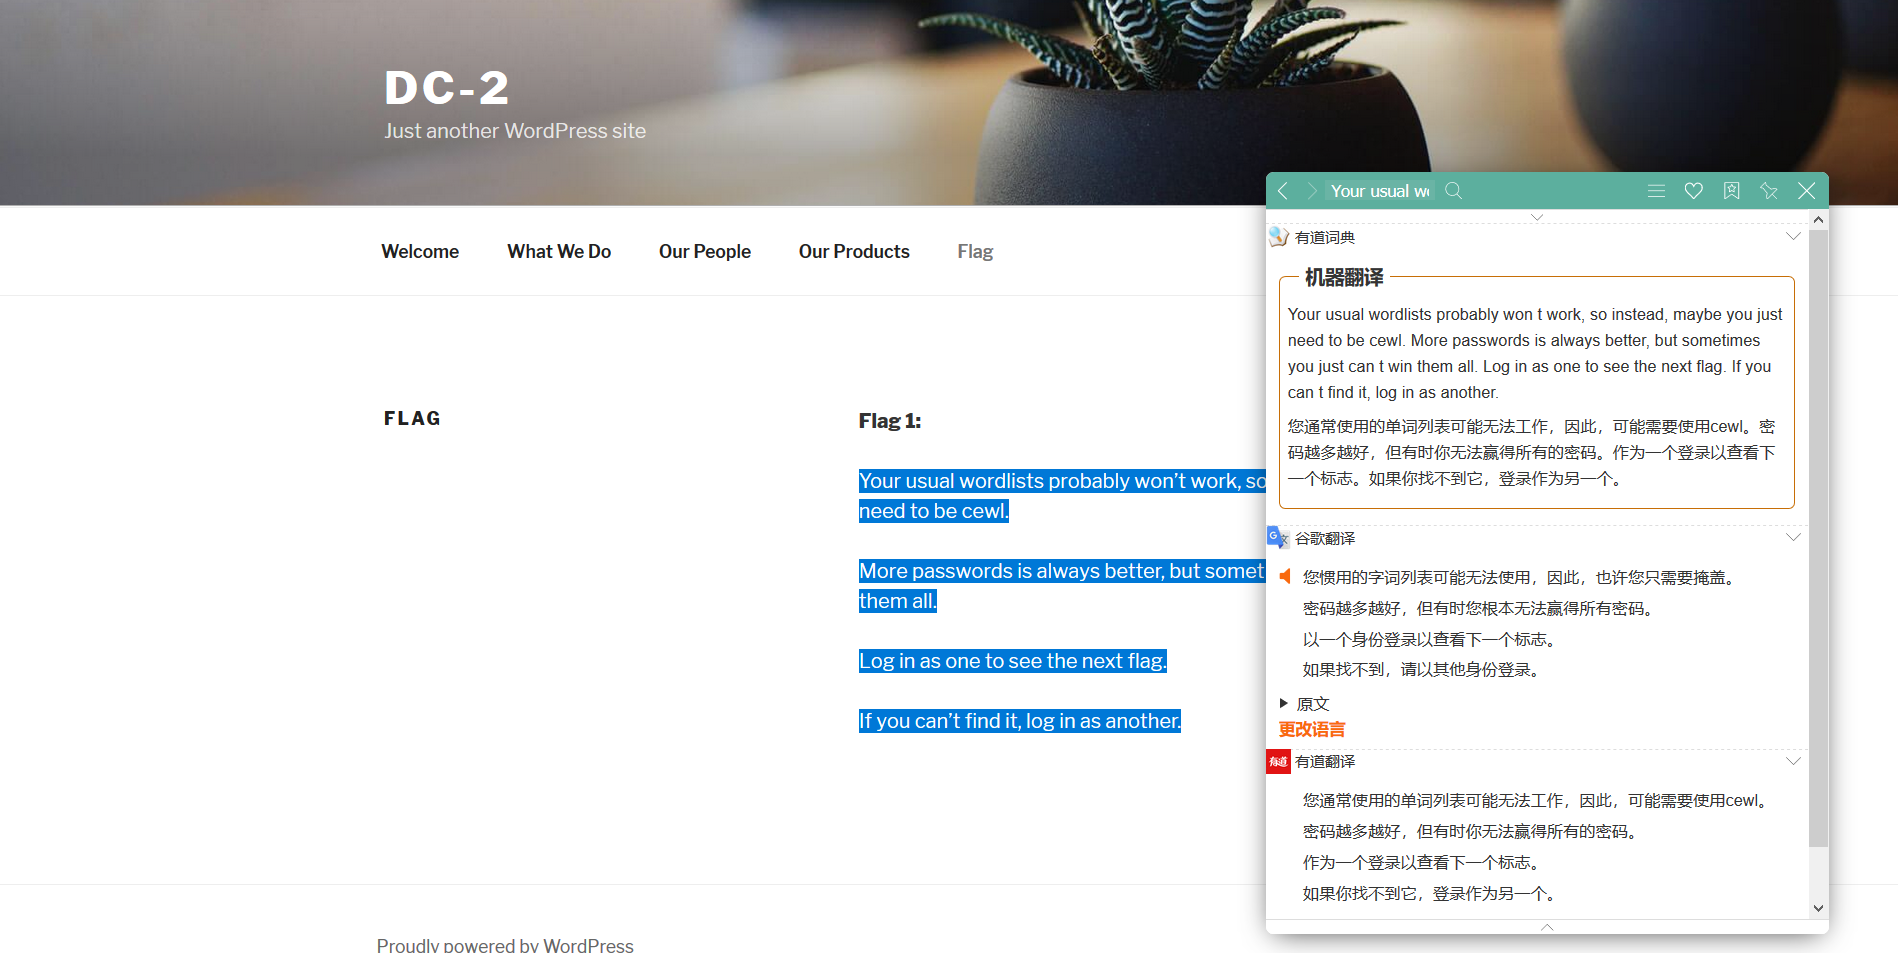Open the Welcome menu item
Image resolution: width=1898 pixels, height=953 pixels.
pos(420,252)
